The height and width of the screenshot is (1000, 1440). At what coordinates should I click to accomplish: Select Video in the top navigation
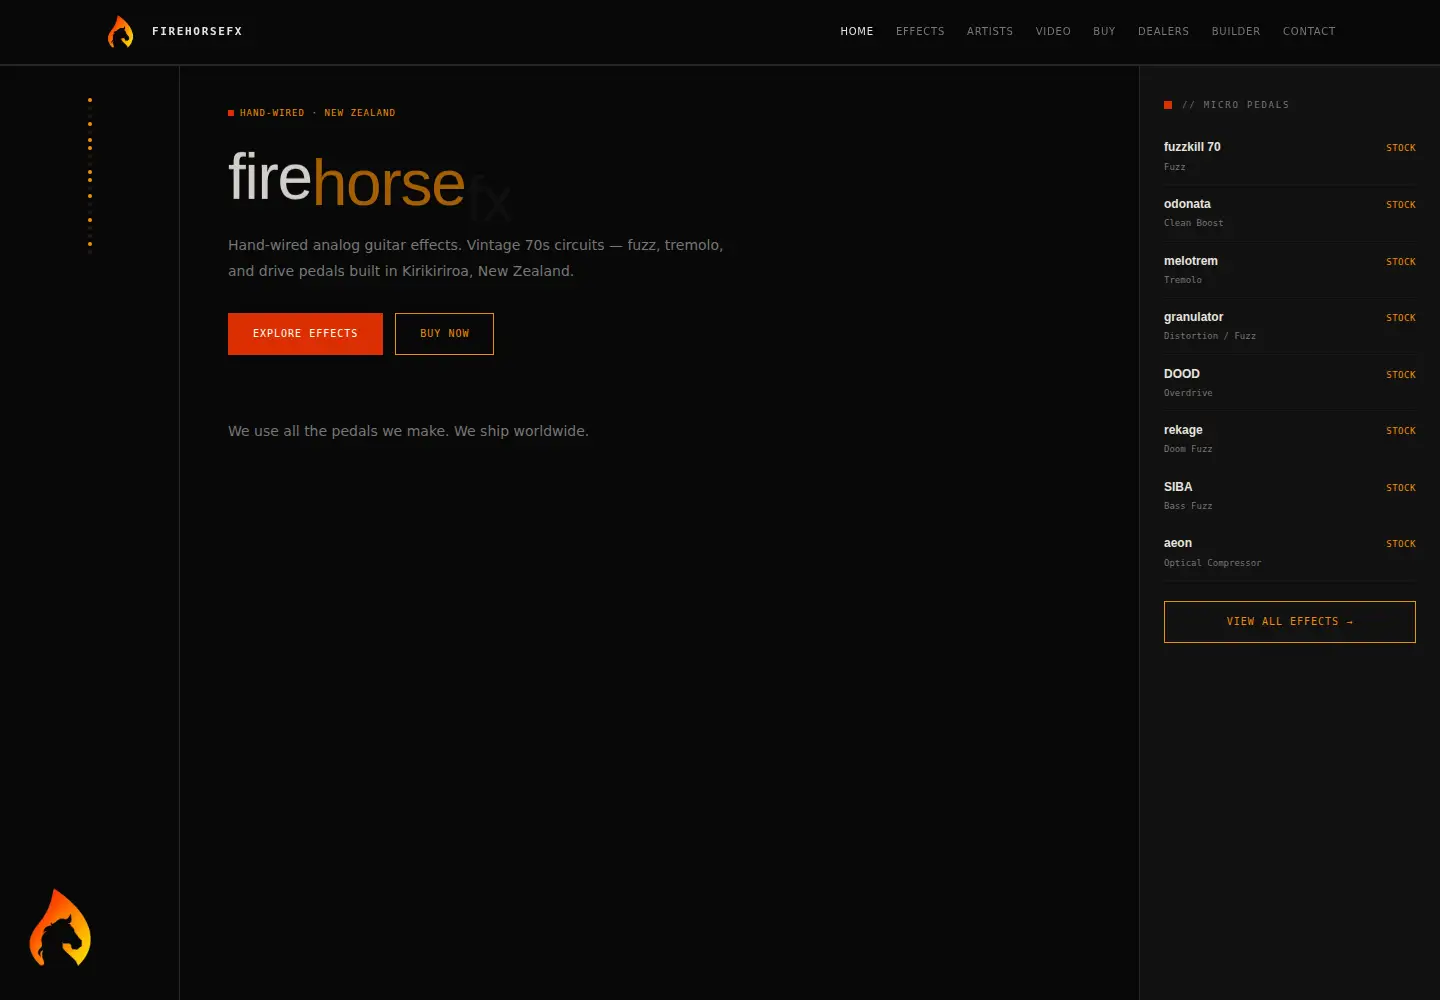[1053, 32]
